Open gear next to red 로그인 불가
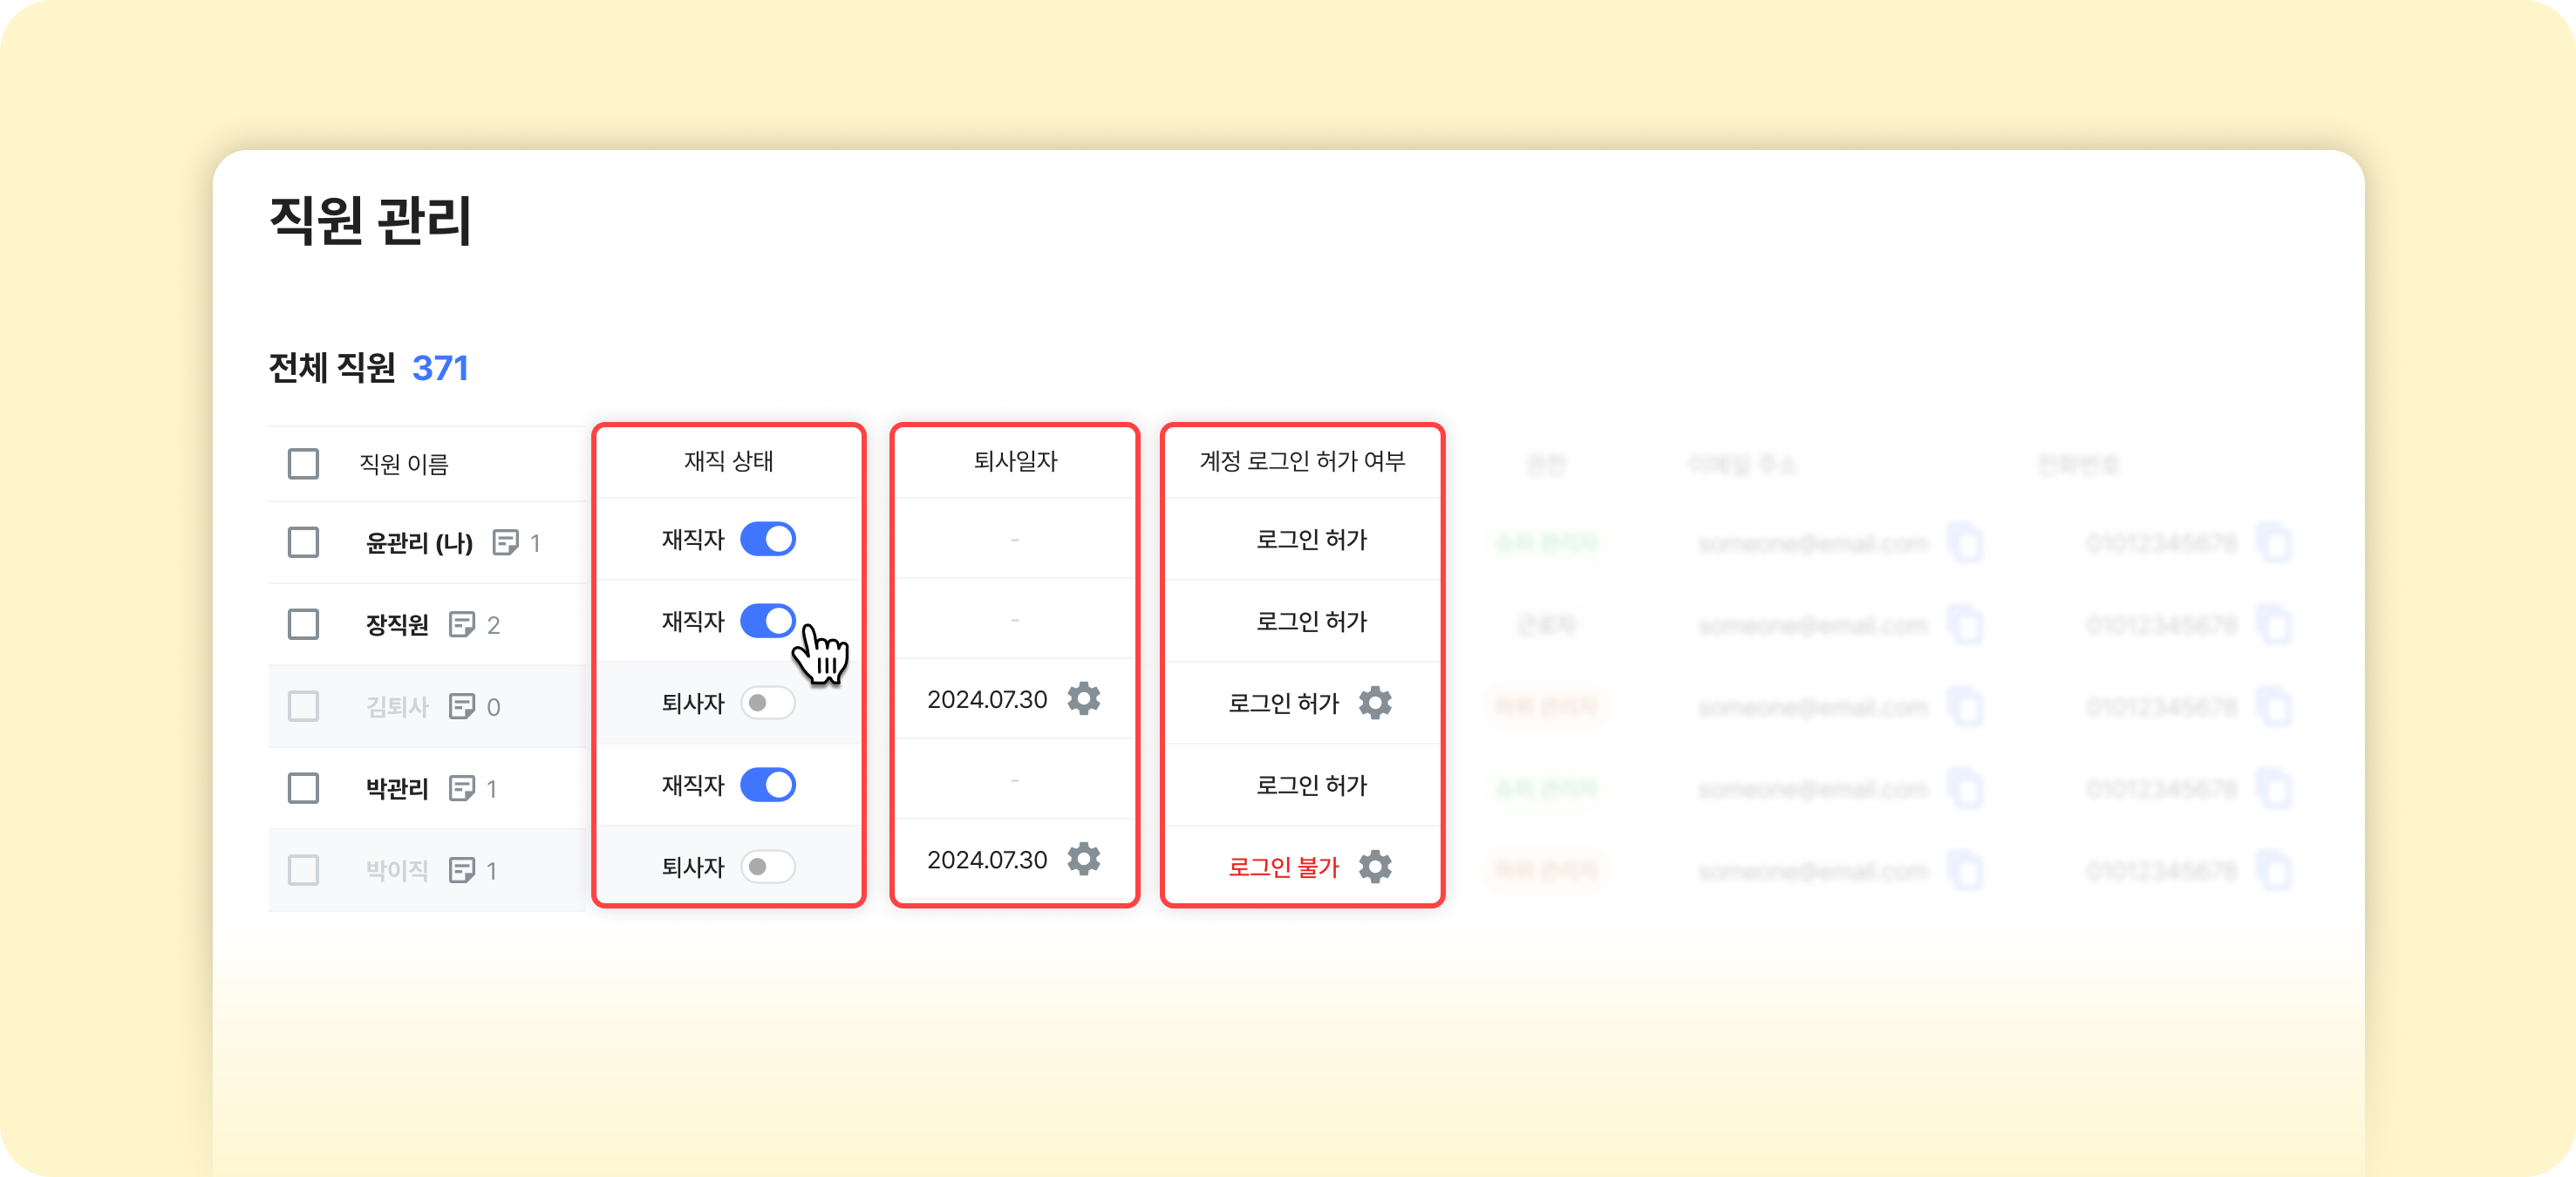 (1375, 867)
